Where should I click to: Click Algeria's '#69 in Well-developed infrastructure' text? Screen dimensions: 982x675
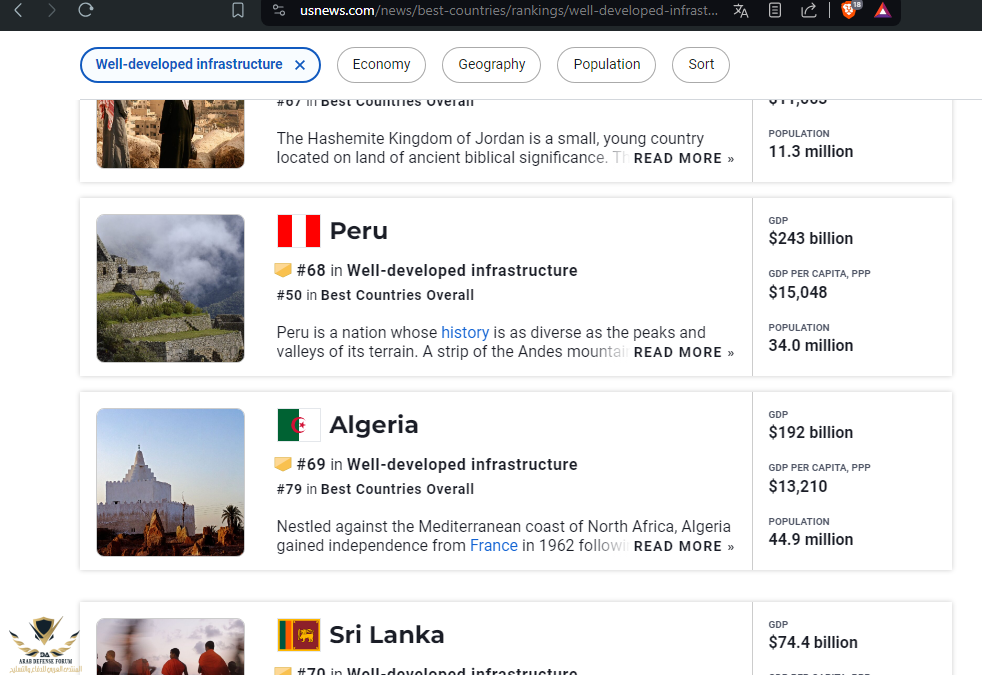tap(437, 465)
